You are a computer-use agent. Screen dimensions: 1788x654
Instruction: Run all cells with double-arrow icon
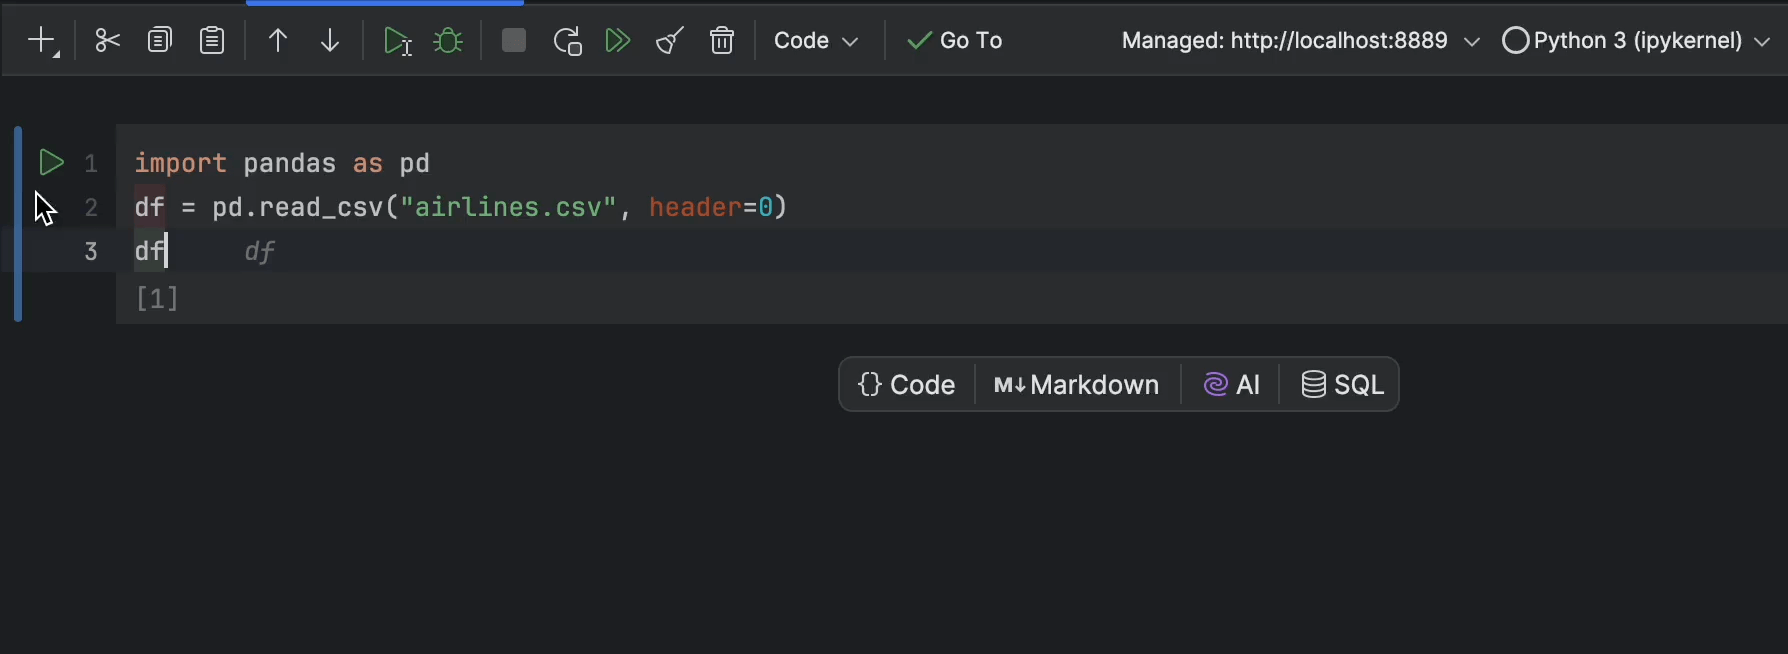(618, 41)
